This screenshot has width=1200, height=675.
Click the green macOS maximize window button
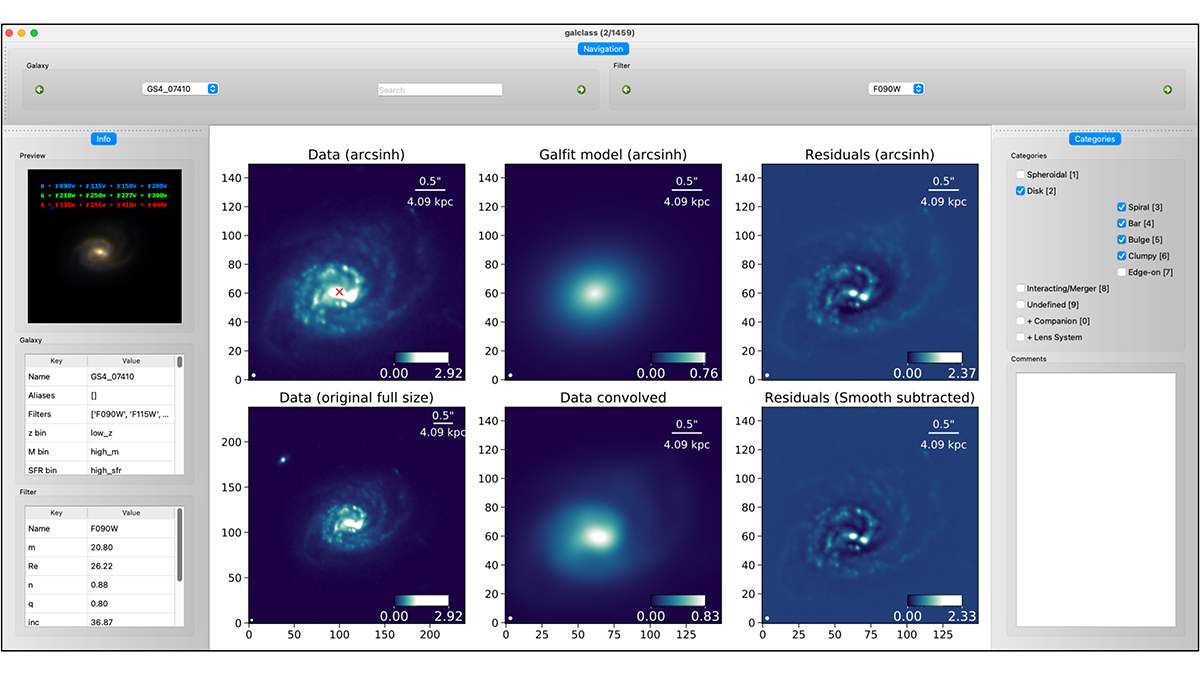click(x=34, y=33)
